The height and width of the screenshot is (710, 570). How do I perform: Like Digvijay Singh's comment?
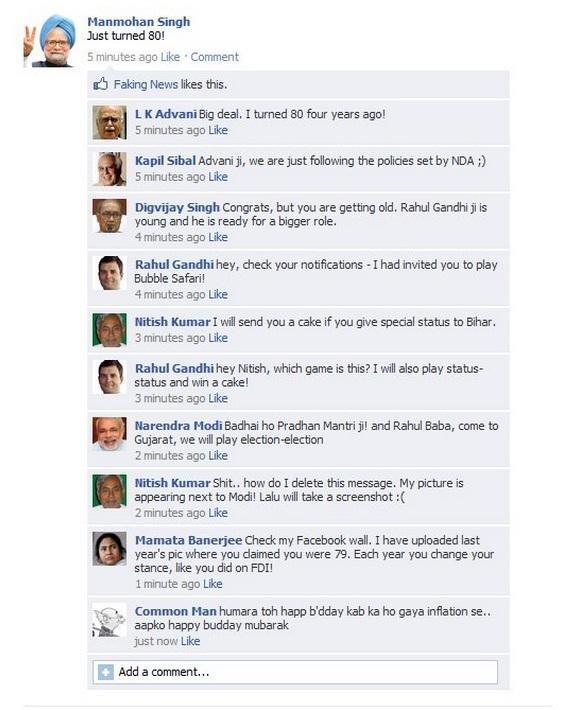coord(218,237)
